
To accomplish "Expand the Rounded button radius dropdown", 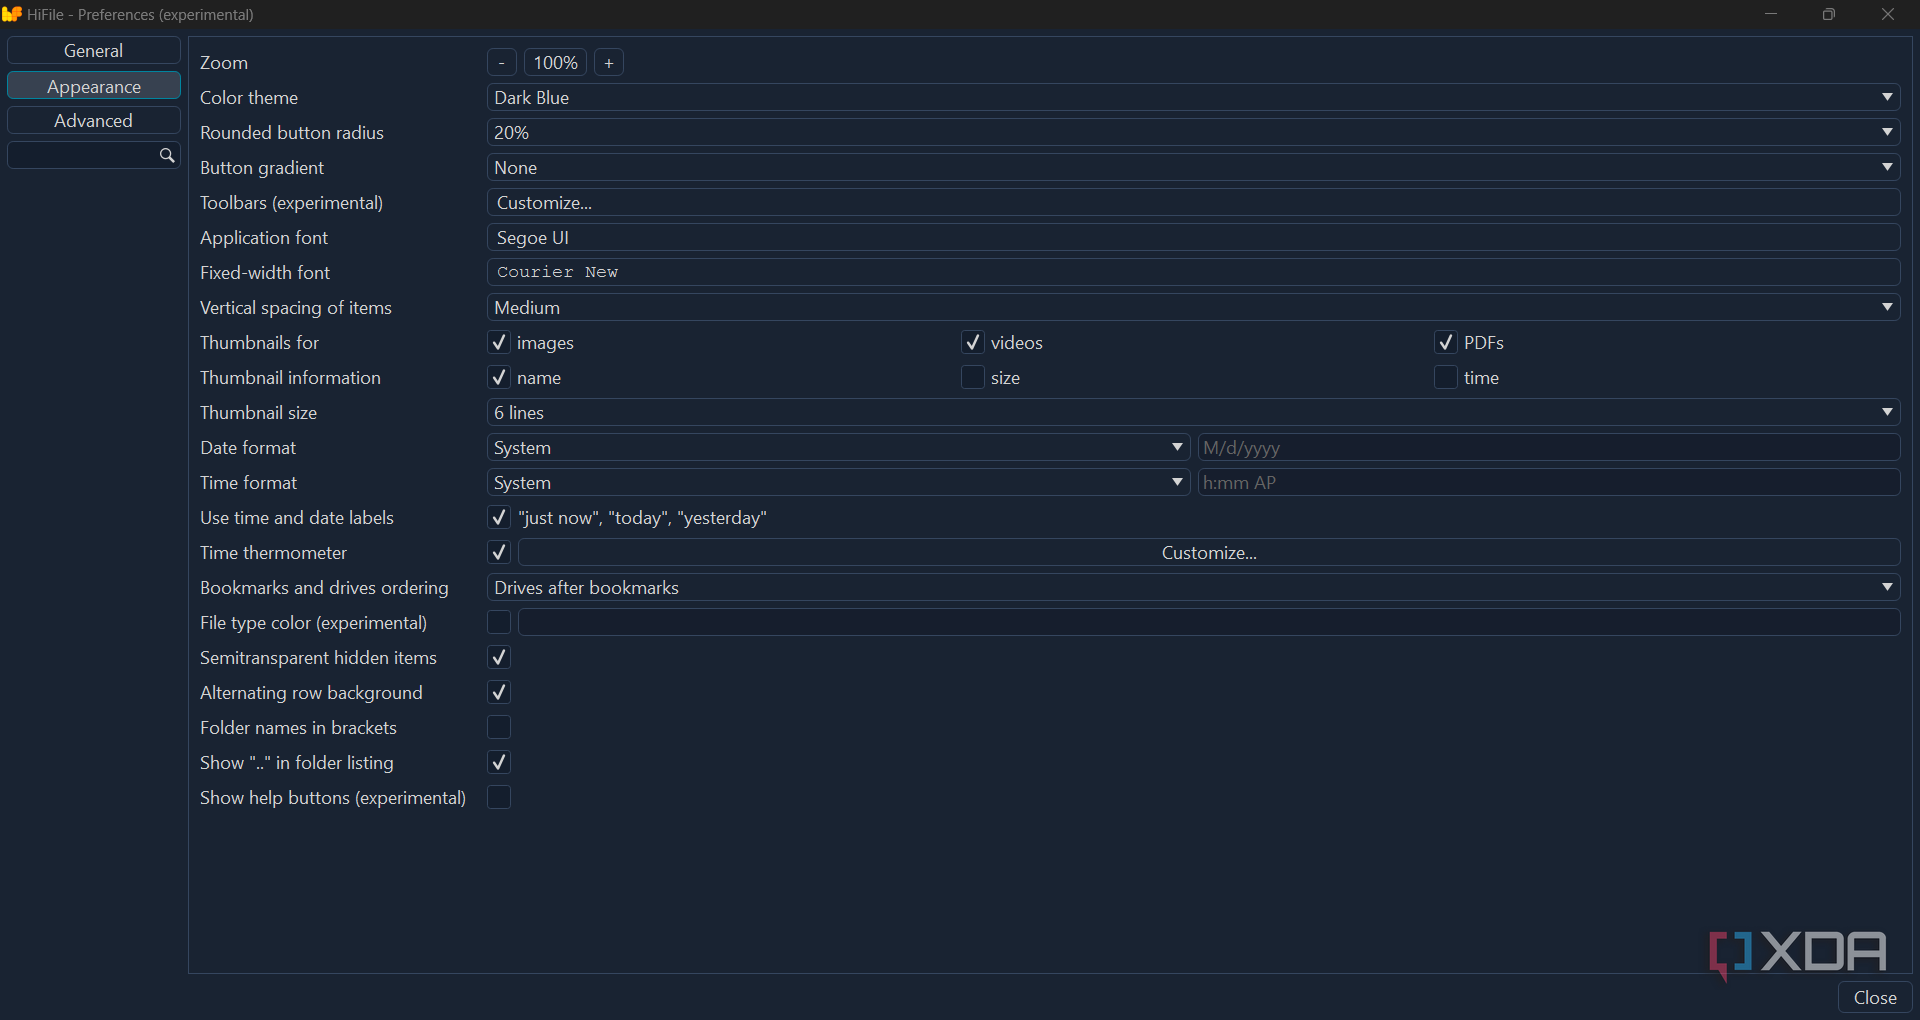I will (x=1194, y=133).
